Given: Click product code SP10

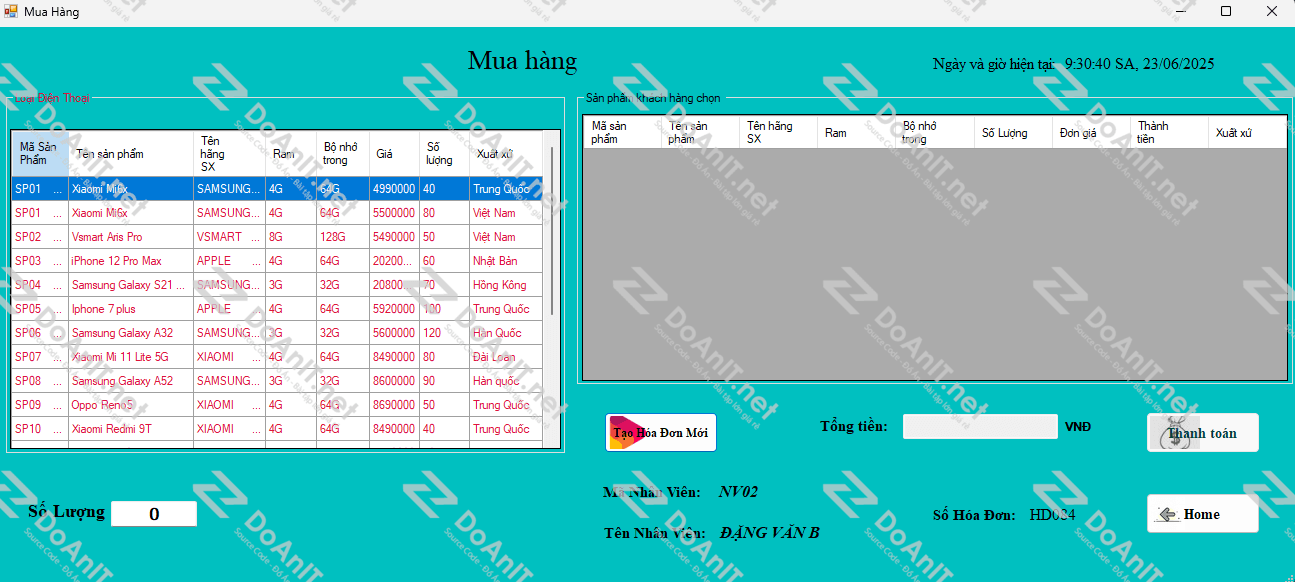Looking at the screenshot, I should point(40,429).
